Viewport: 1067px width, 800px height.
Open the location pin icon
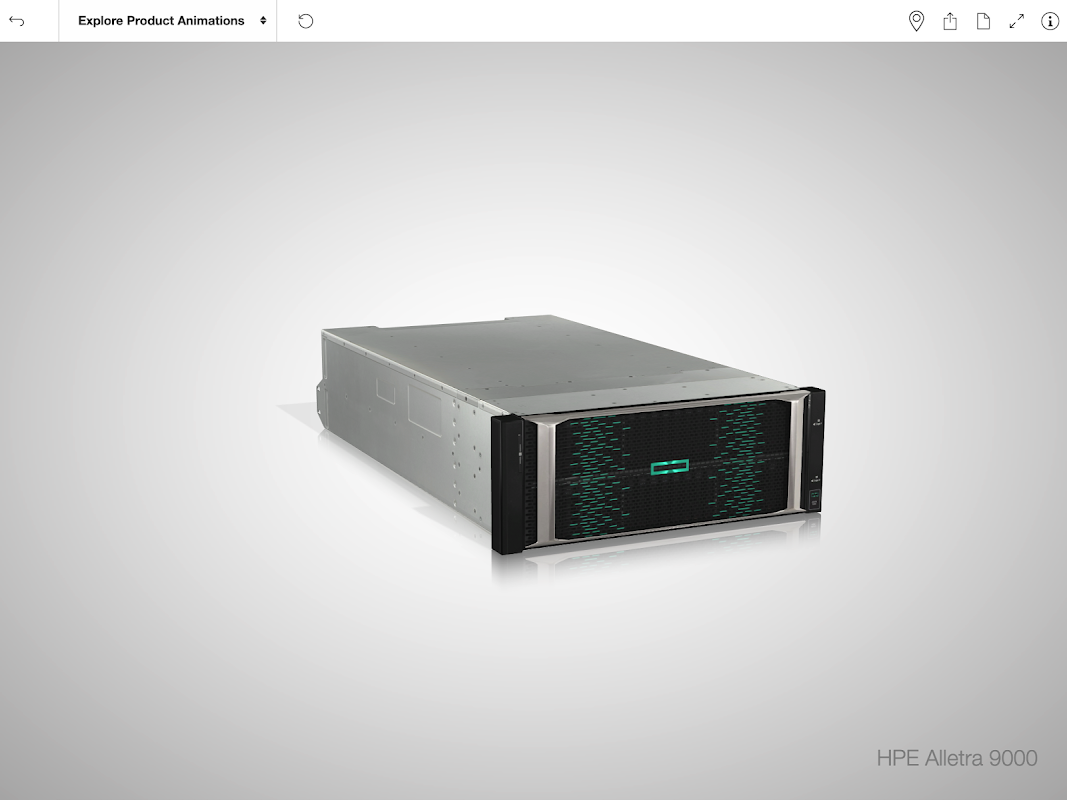tap(916, 21)
